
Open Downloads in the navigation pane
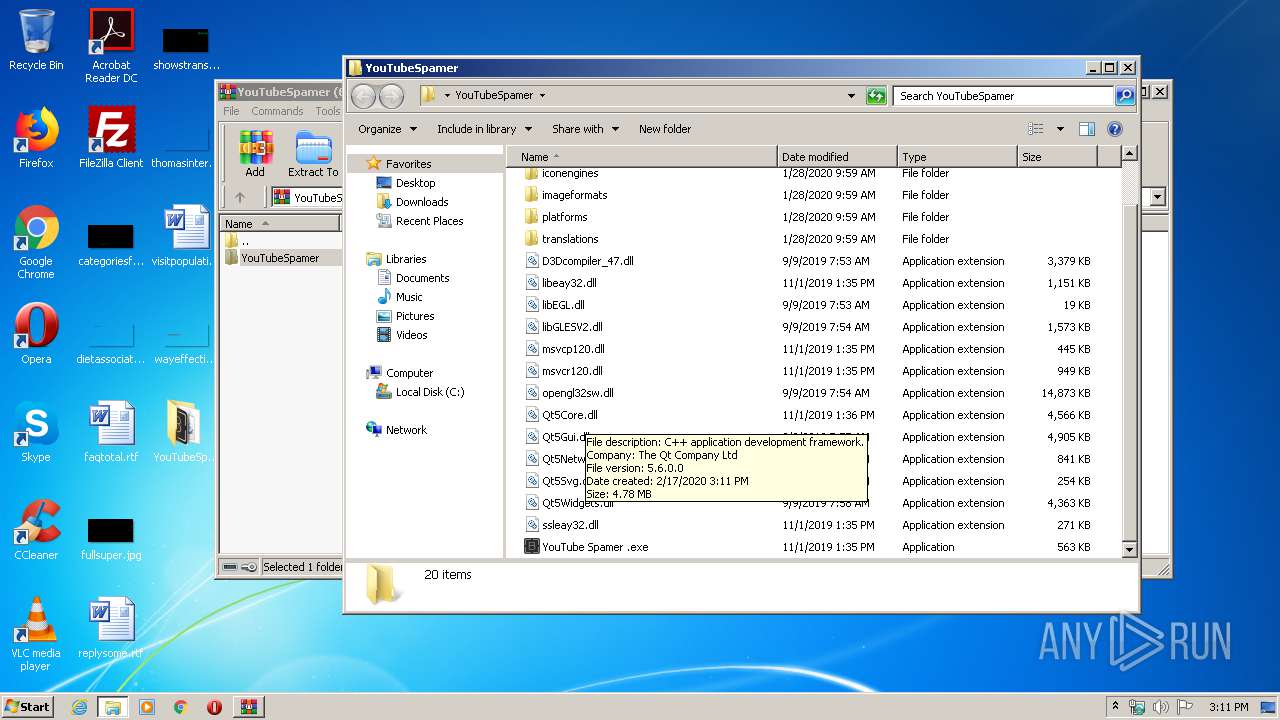tap(421, 202)
